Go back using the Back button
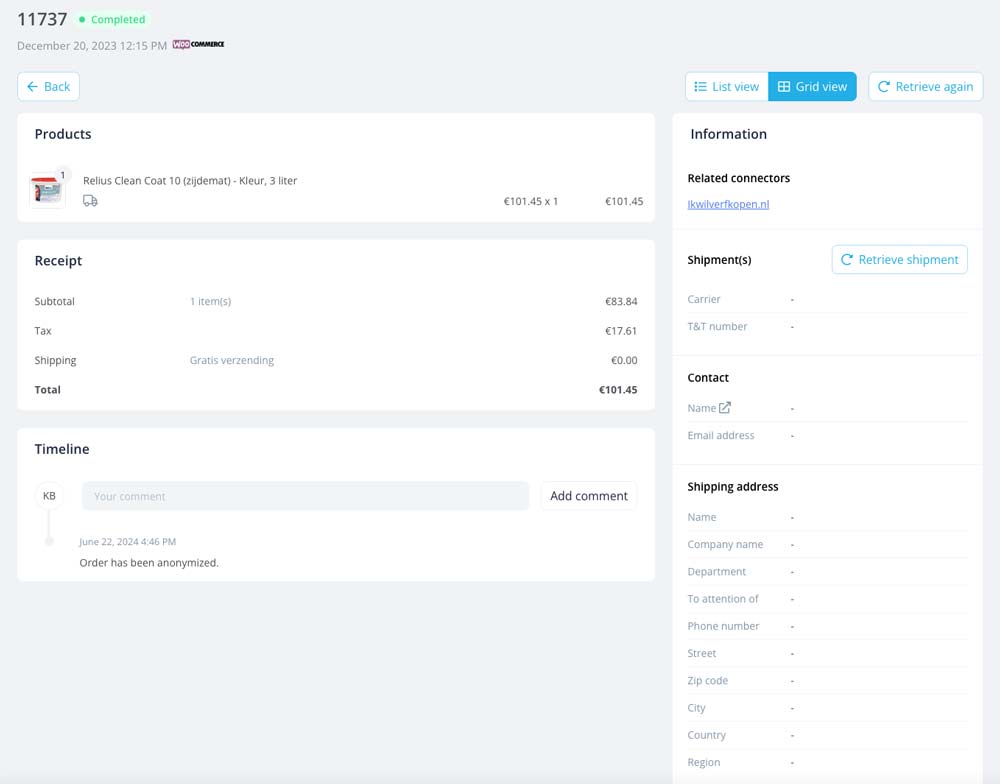1000x784 pixels. 48,87
